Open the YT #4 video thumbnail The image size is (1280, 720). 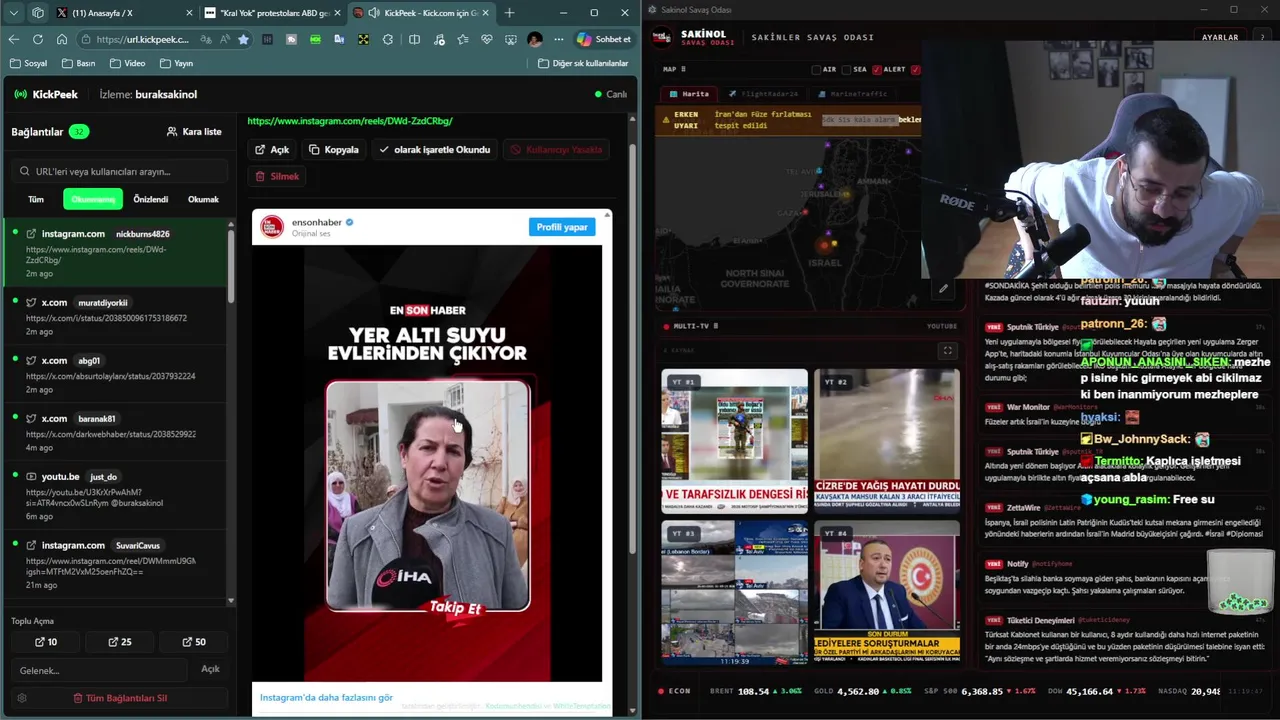(887, 593)
